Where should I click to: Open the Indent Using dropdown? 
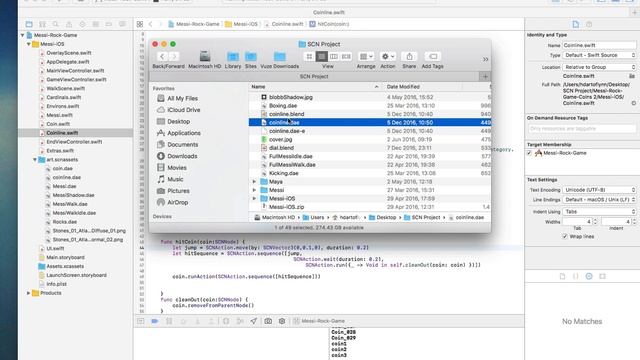(x=599, y=211)
